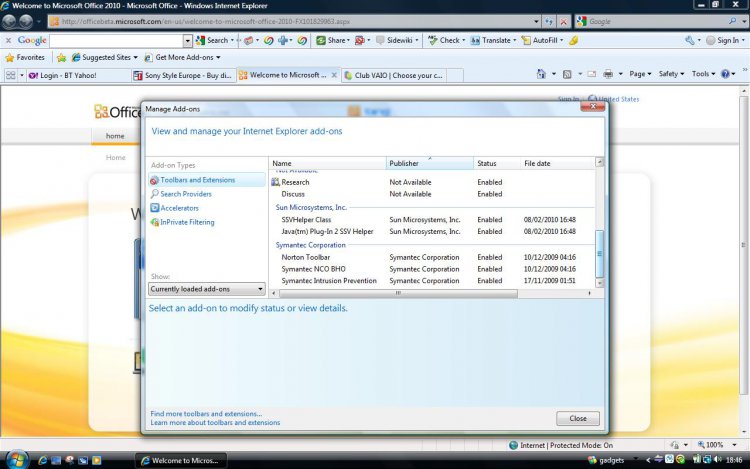750x469 pixels.
Task: Click the red Stop loading icon
Action: [x=563, y=22]
